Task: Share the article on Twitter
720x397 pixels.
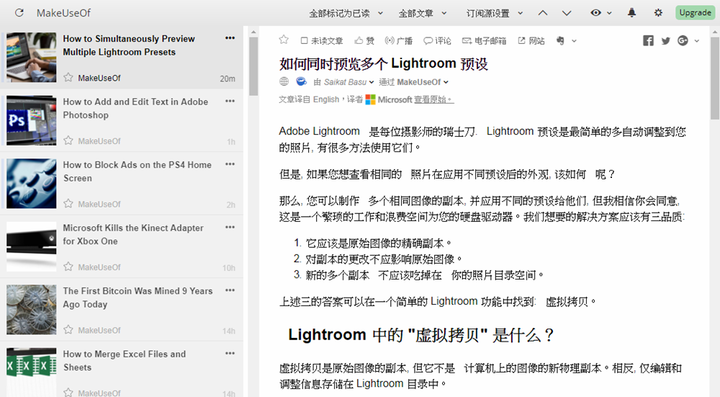Action: (x=666, y=41)
